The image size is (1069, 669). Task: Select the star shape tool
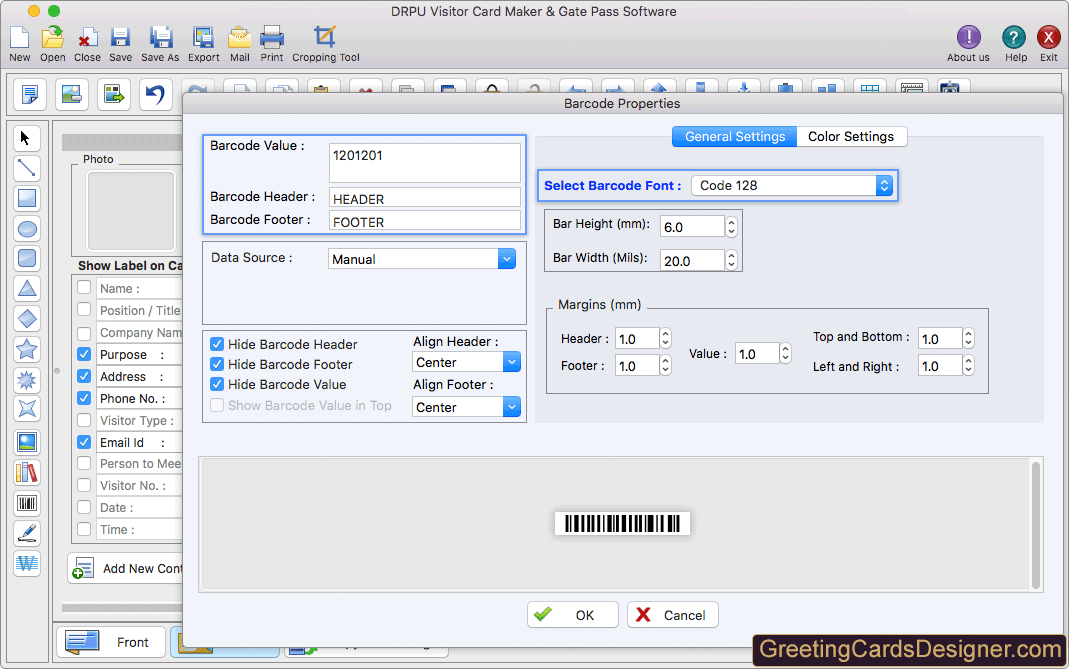[27, 349]
